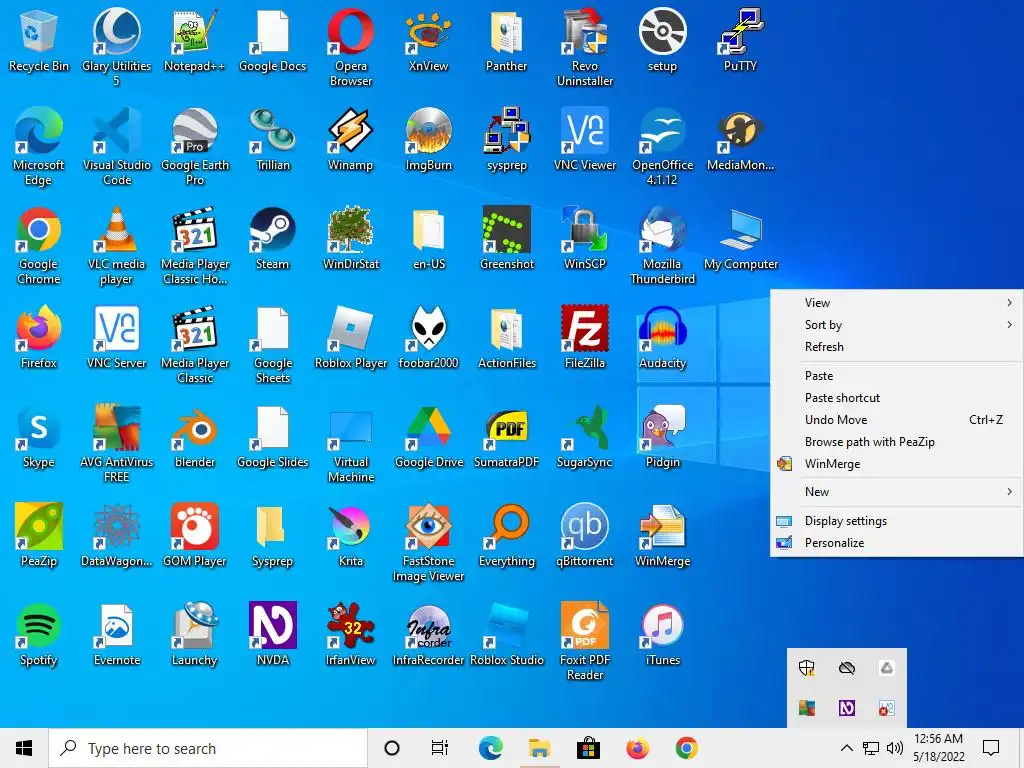Click the PuTTY desktop shortcut
The height and width of the screenshot is (768, 1024).
[740, 40]
